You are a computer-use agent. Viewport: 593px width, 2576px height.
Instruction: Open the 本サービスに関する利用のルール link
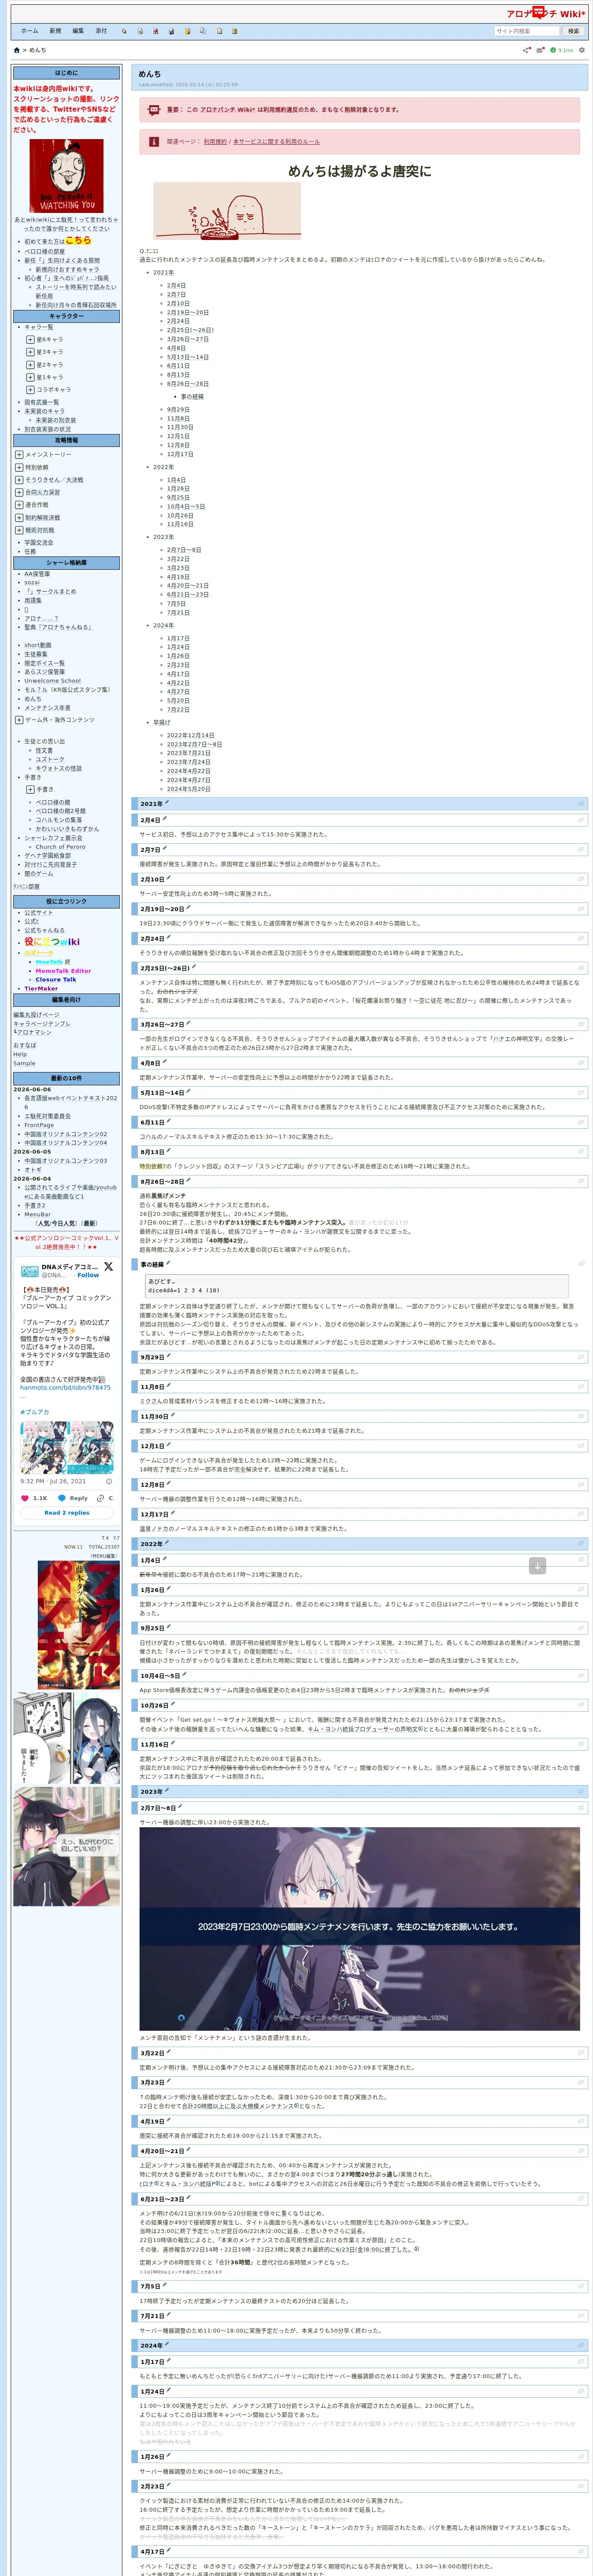(x=276, y=142)
